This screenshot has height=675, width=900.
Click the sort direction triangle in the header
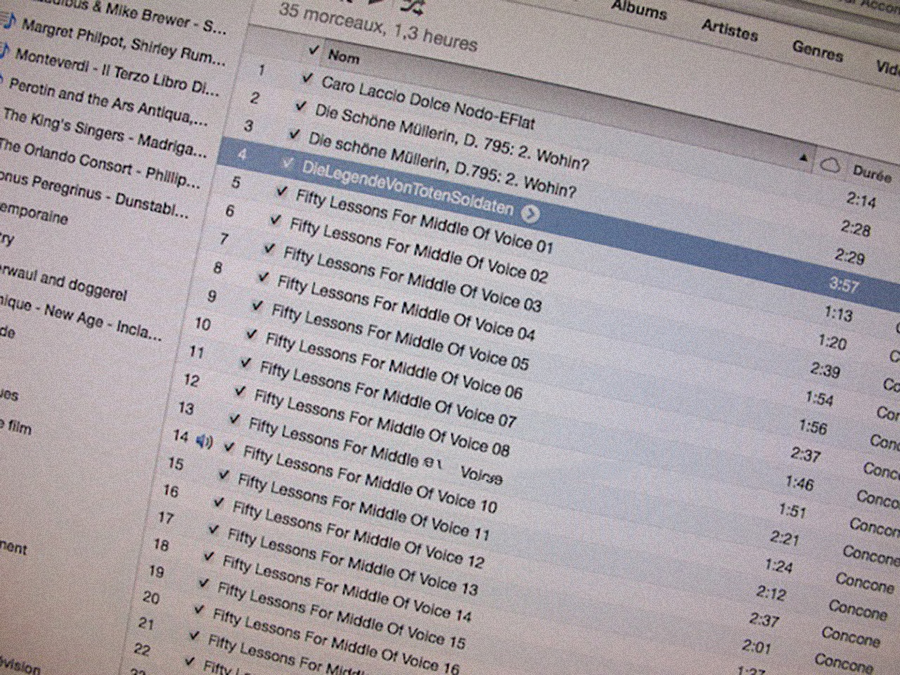click(805, 158)
